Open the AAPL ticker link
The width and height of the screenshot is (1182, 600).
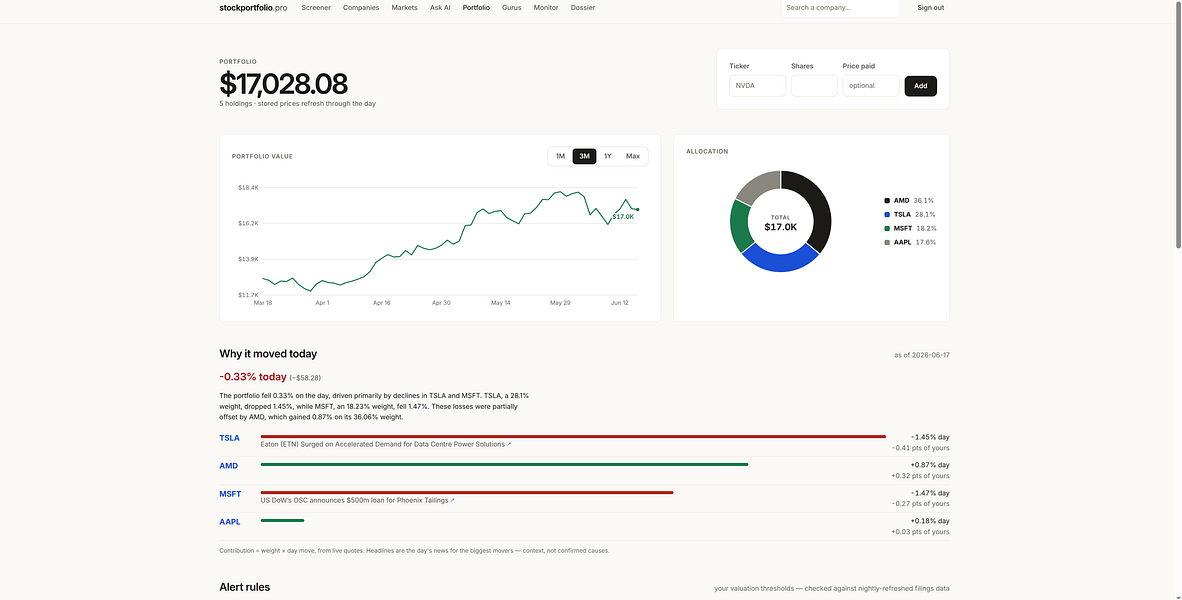pos(230,522)
